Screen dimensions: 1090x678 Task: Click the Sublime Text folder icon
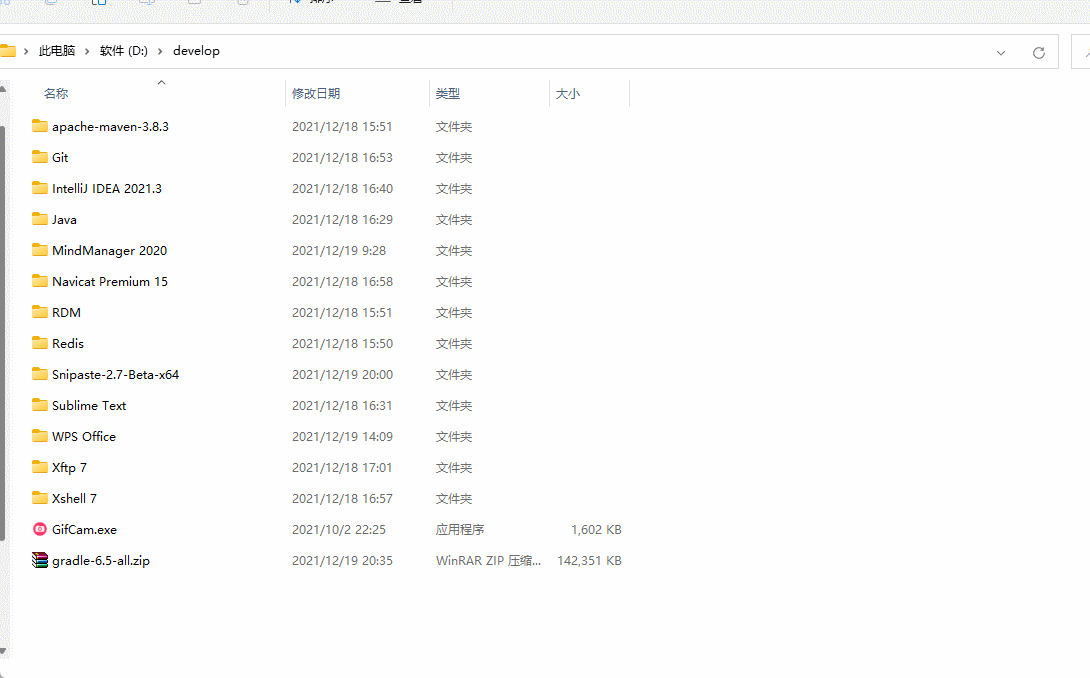tap(40, 405)
